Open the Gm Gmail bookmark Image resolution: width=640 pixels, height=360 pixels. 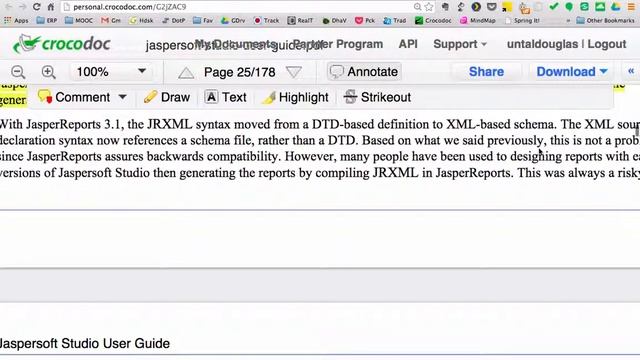coord(111,20)
